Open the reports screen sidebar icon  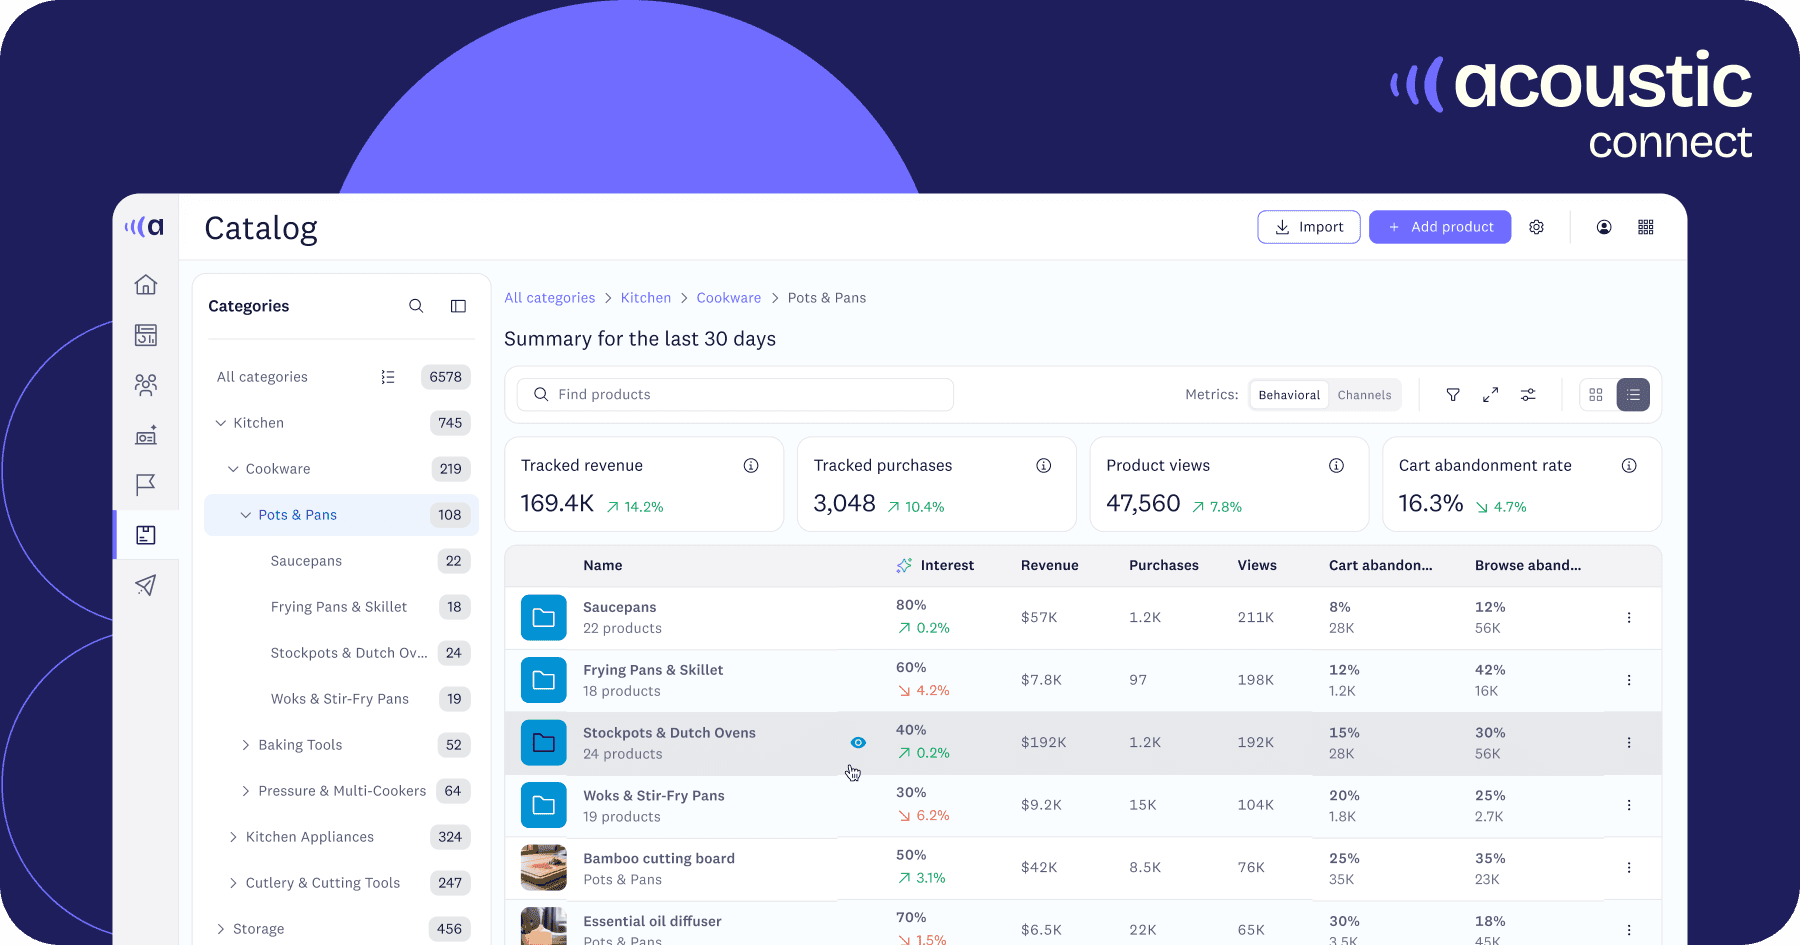146,435
